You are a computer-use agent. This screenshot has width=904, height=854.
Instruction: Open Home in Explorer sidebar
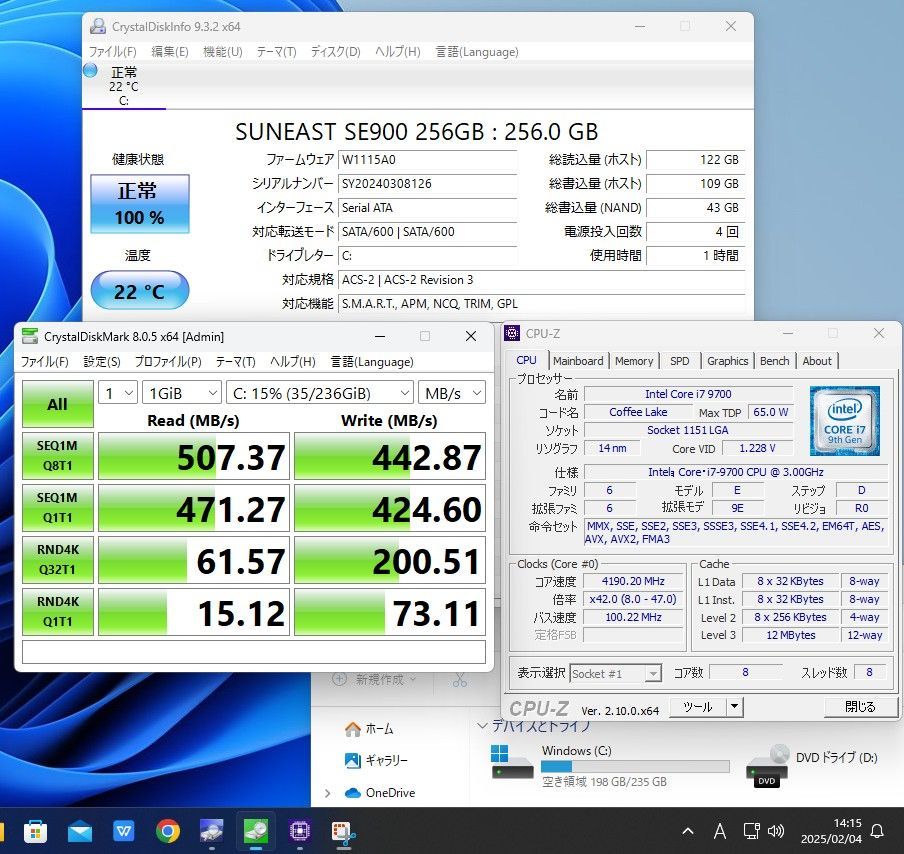[369, 729]
